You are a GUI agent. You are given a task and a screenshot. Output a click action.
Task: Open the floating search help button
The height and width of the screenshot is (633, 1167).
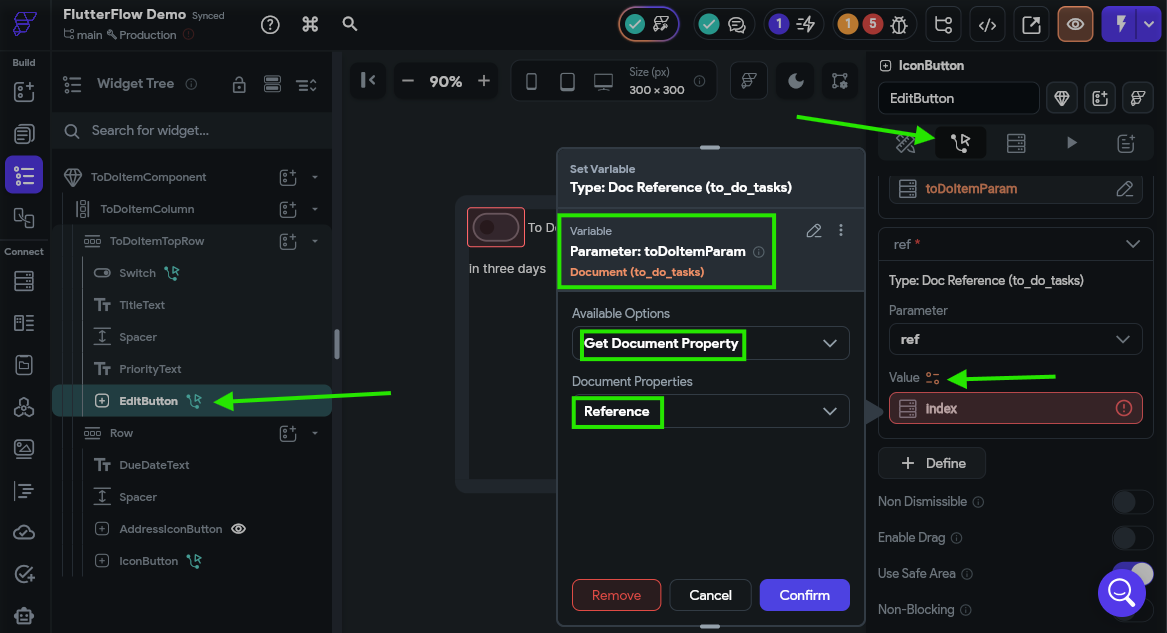pyautogui.click(x=1121, y=593)
